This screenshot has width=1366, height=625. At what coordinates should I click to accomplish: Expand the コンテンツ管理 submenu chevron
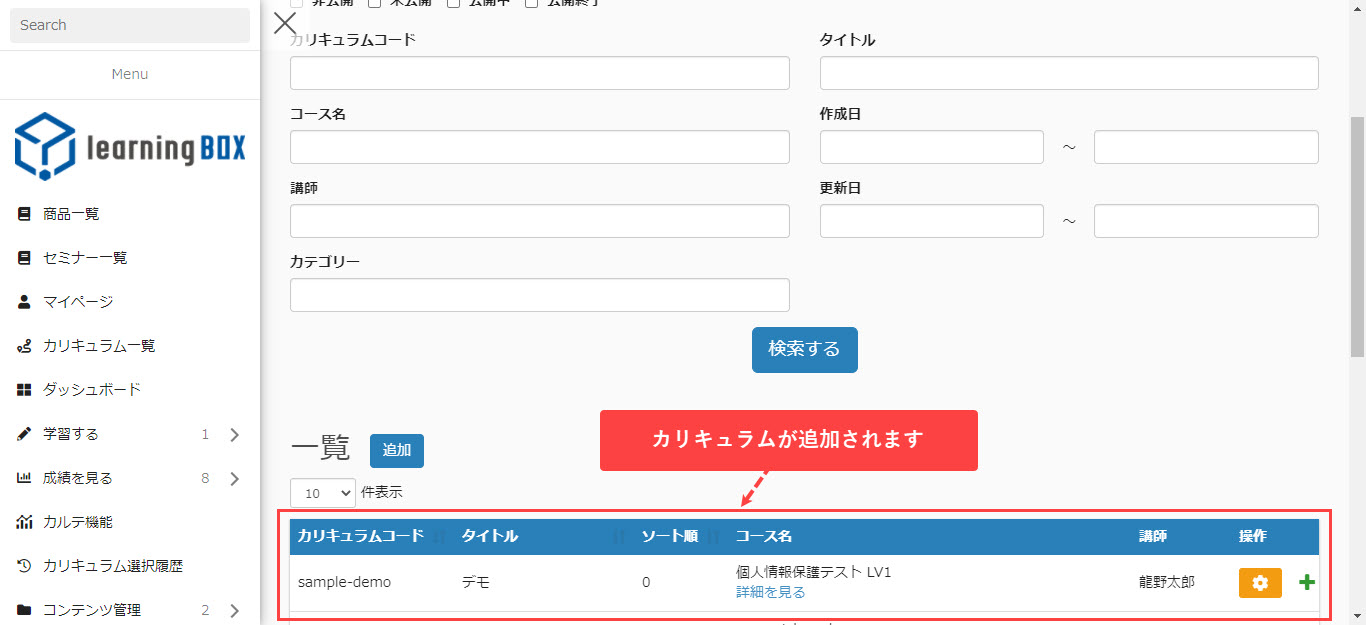click(x=235, y=610)
